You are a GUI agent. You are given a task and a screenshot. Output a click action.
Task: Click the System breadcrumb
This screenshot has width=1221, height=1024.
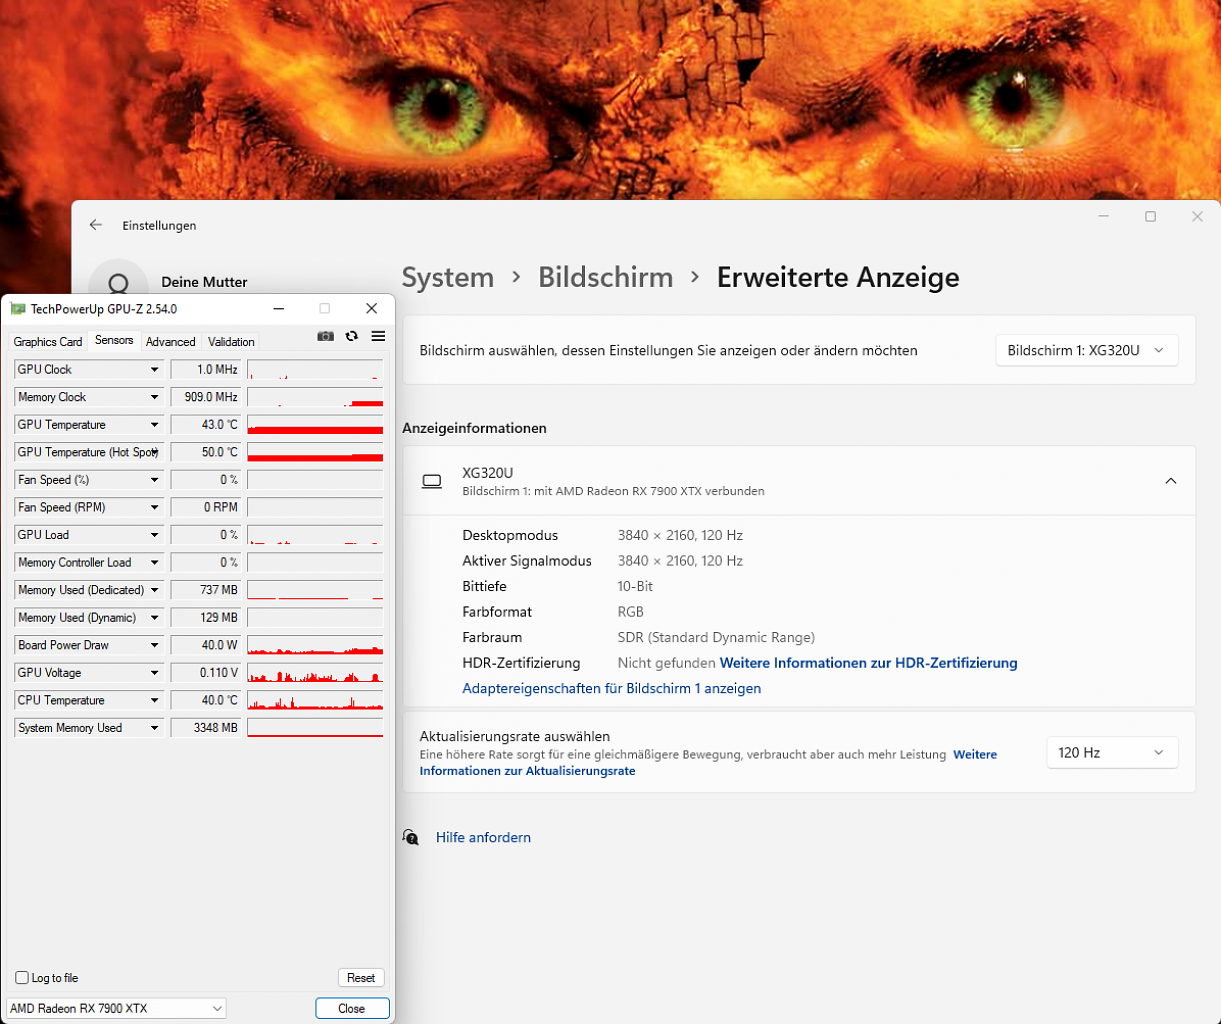(x=448, y=277)
